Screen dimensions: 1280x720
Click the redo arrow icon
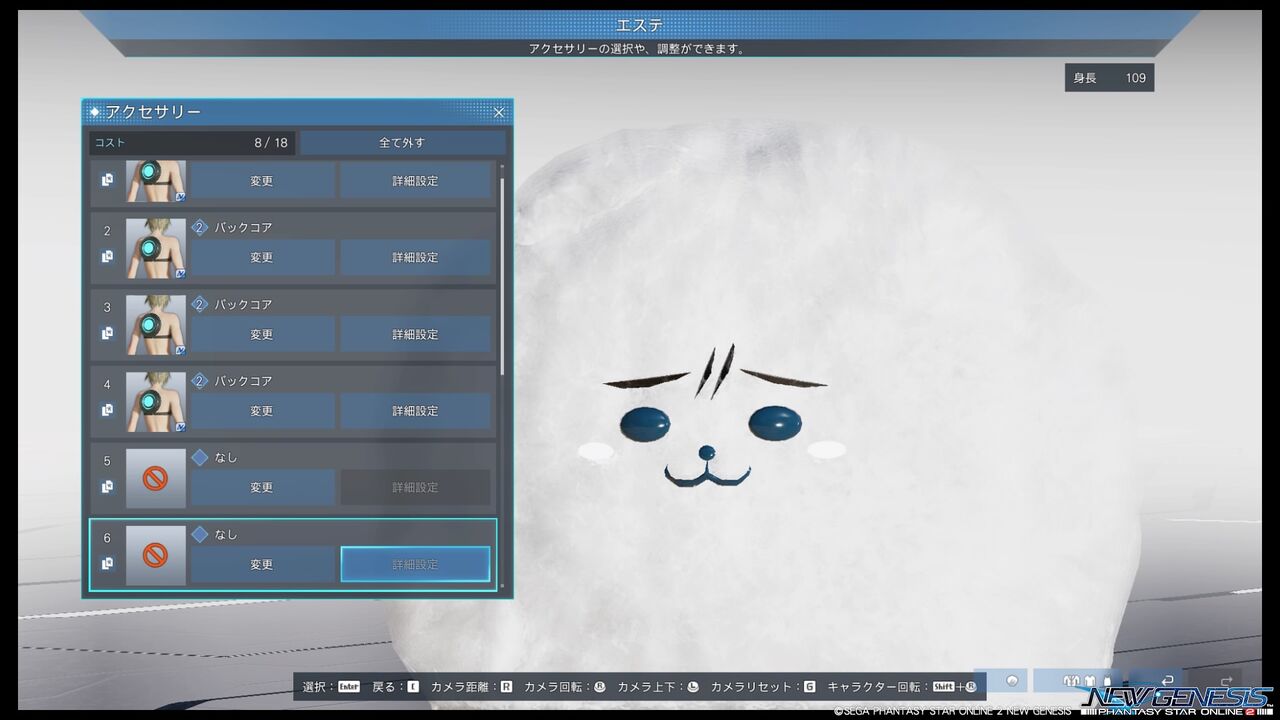1226,681
